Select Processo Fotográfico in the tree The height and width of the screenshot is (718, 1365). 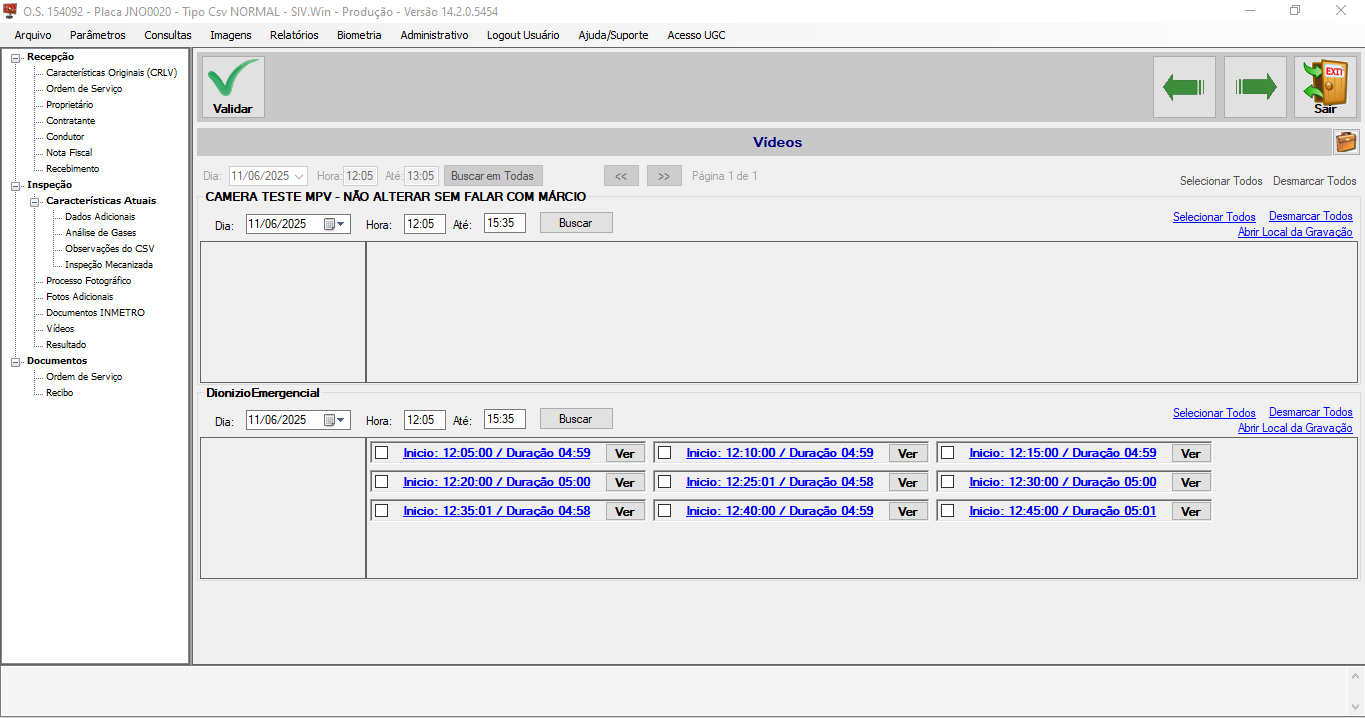(88, 281)
